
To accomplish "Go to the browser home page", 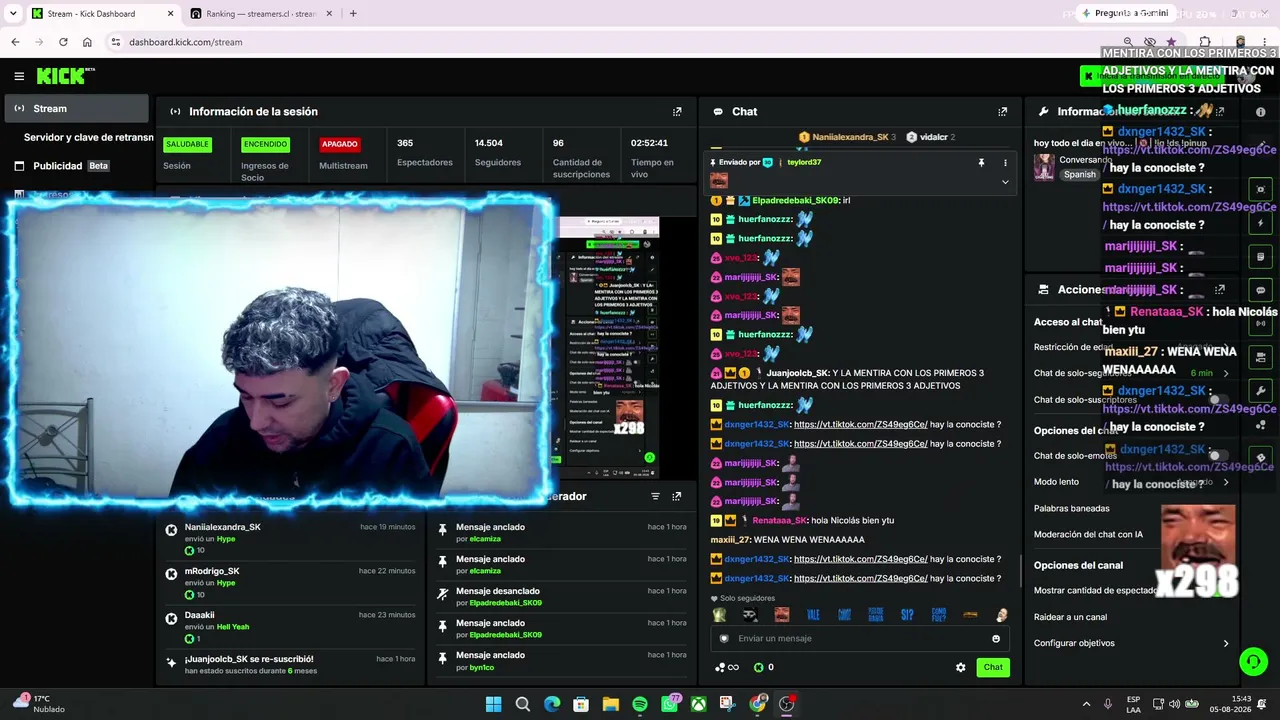I will [x=87, y=42].
